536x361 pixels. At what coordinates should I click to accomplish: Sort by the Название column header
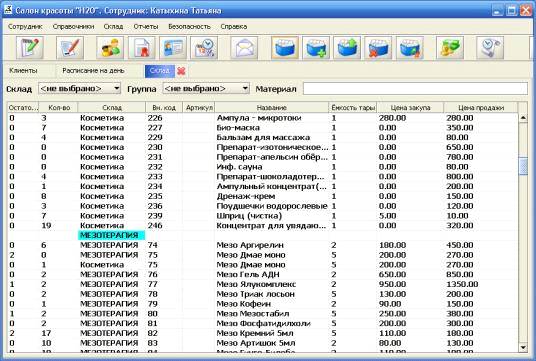[272, 107]
